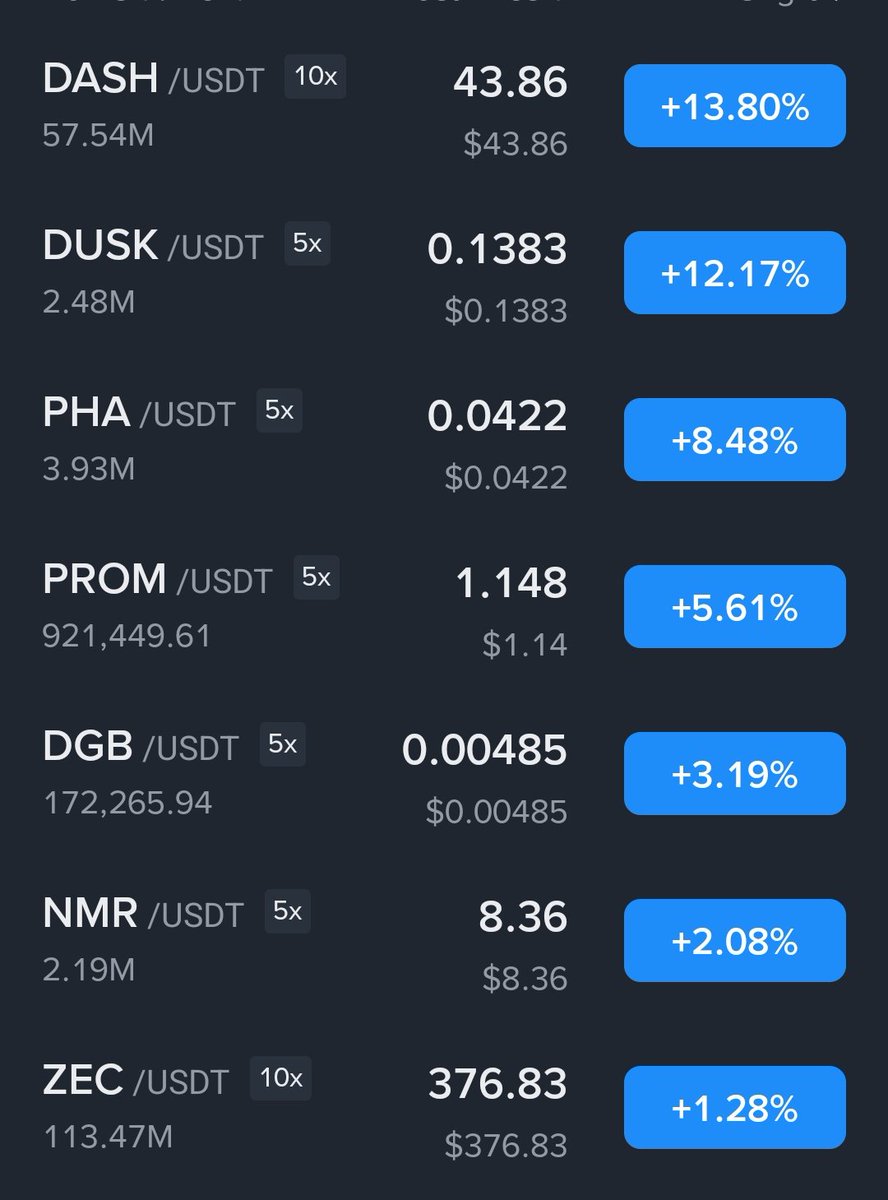Tap the +13.80% change button for DASH

coord(734,106)
